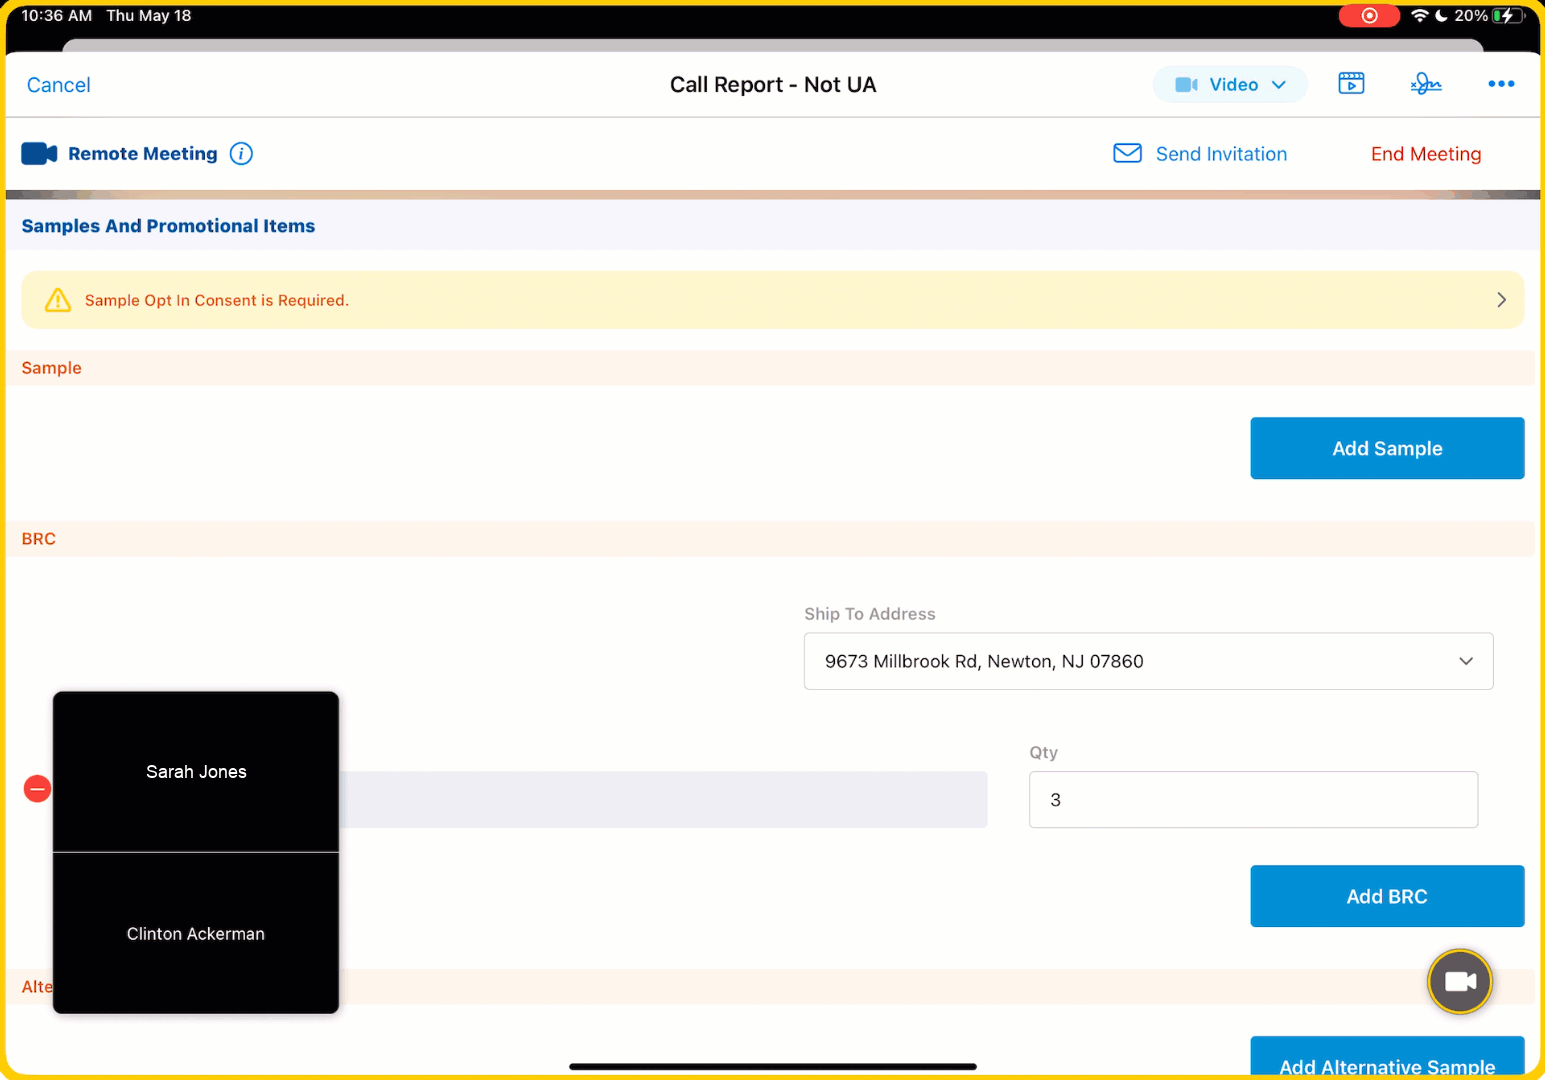Click Add Alternative Sample button

tap(1386, 1060)
